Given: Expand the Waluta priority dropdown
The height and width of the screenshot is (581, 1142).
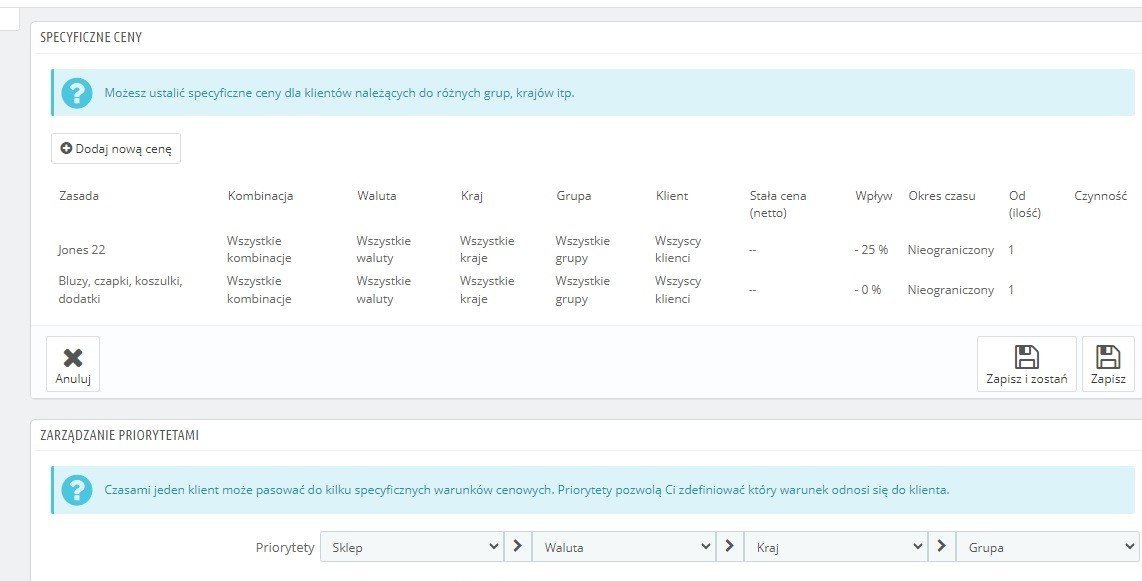Looking at the screenshot, I should coord(623,547).
